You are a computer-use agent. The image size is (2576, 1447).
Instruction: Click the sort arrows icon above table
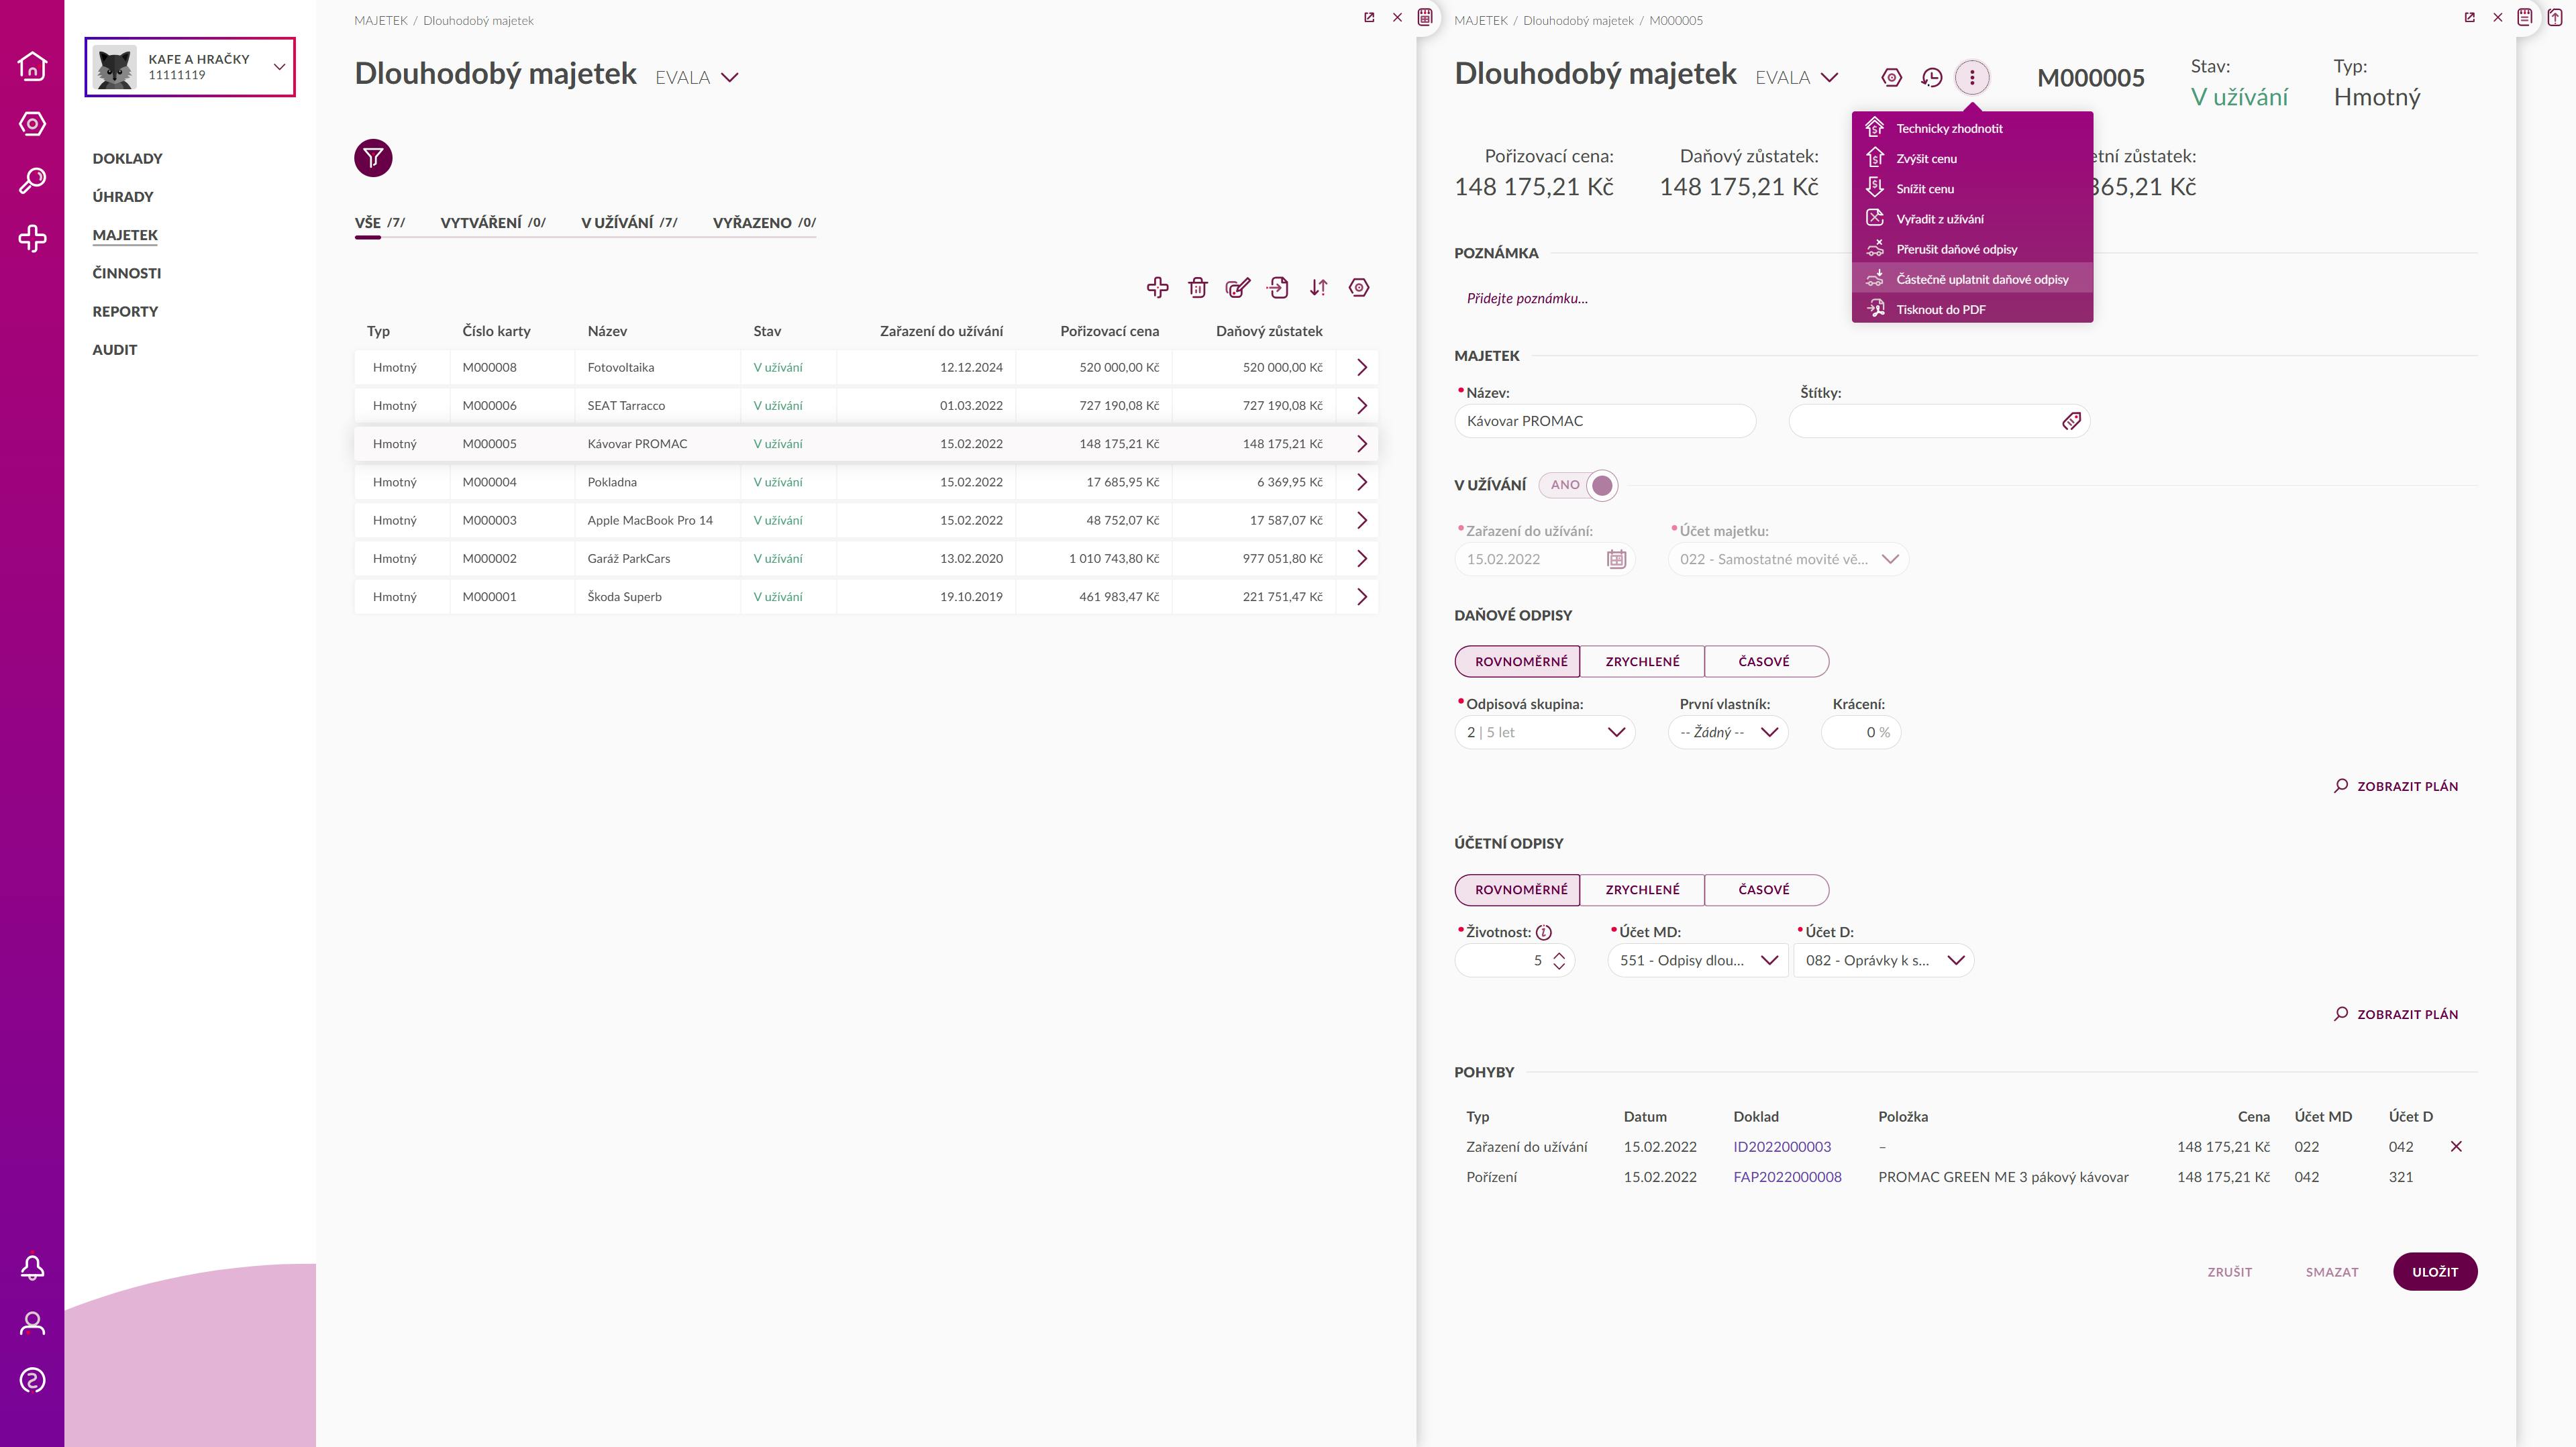tap(1318, 288)
